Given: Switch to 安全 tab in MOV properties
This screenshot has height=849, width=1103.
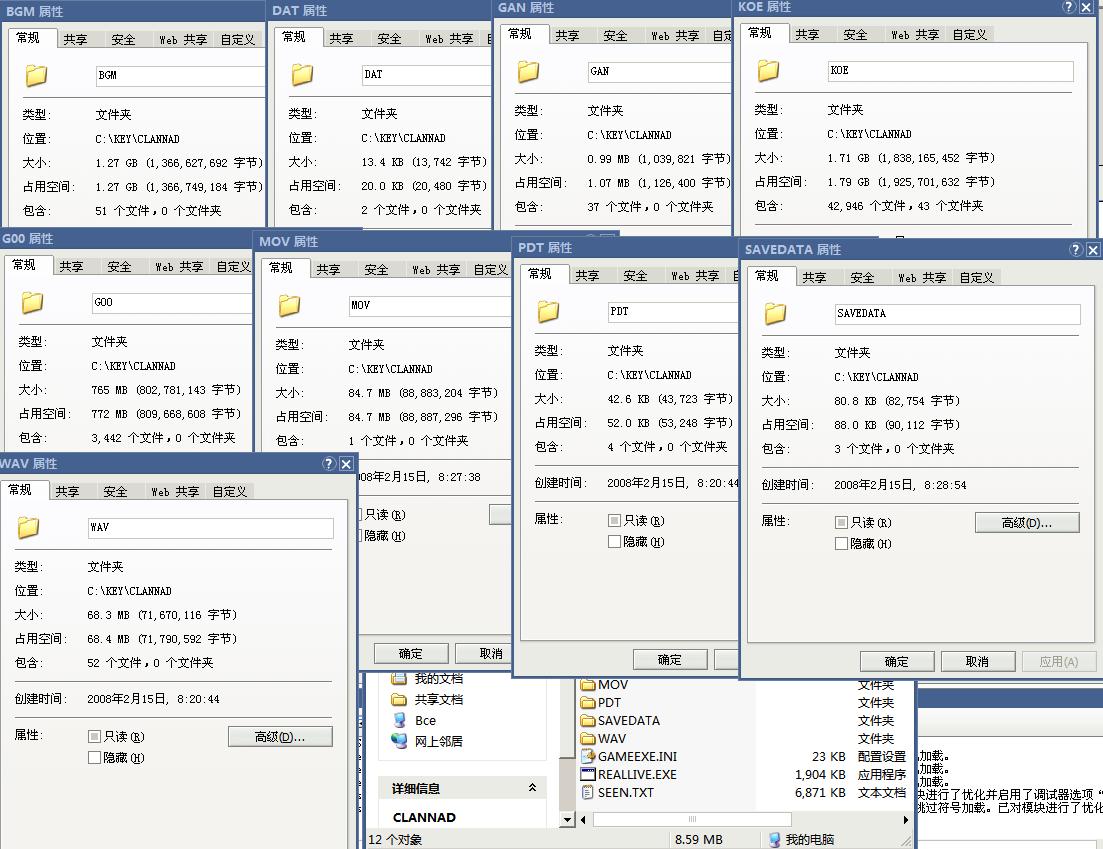Looking at the screenshot, I should click(376, 270).
